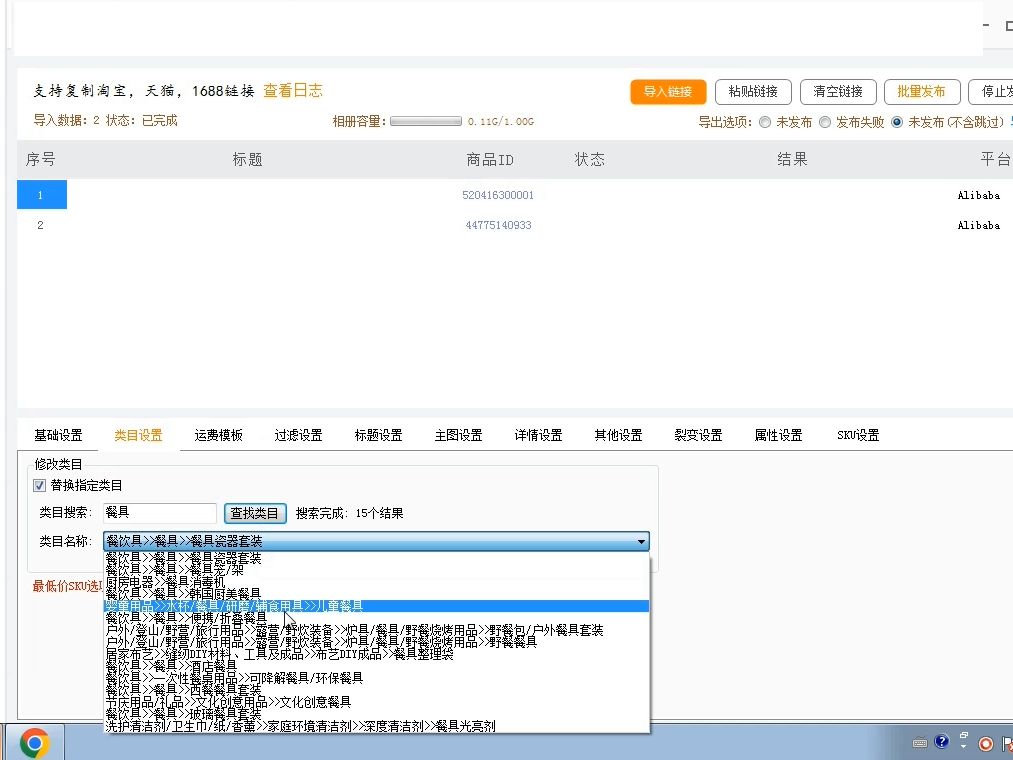Start batch publishing with 批量发布
This screenshot has height=760, width=1013.
click(921, 91)
